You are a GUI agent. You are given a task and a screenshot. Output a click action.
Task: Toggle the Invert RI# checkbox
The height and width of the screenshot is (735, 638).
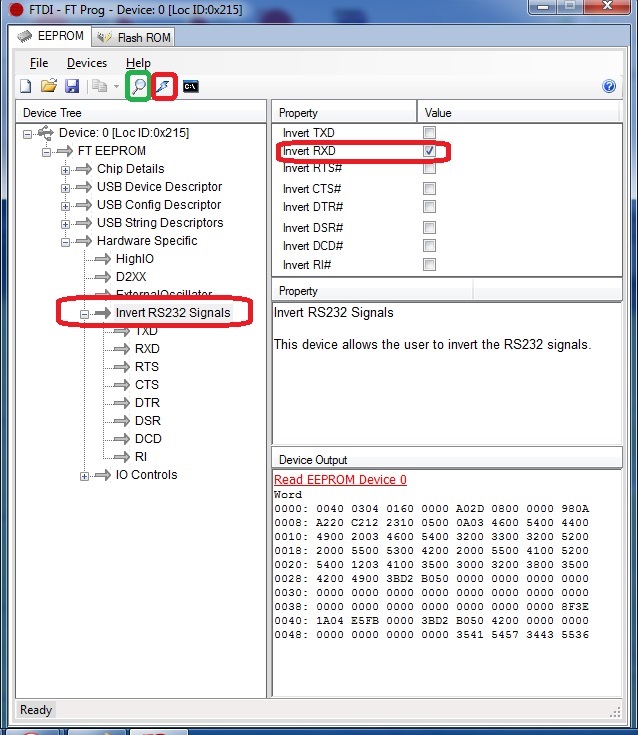point(429,264)
